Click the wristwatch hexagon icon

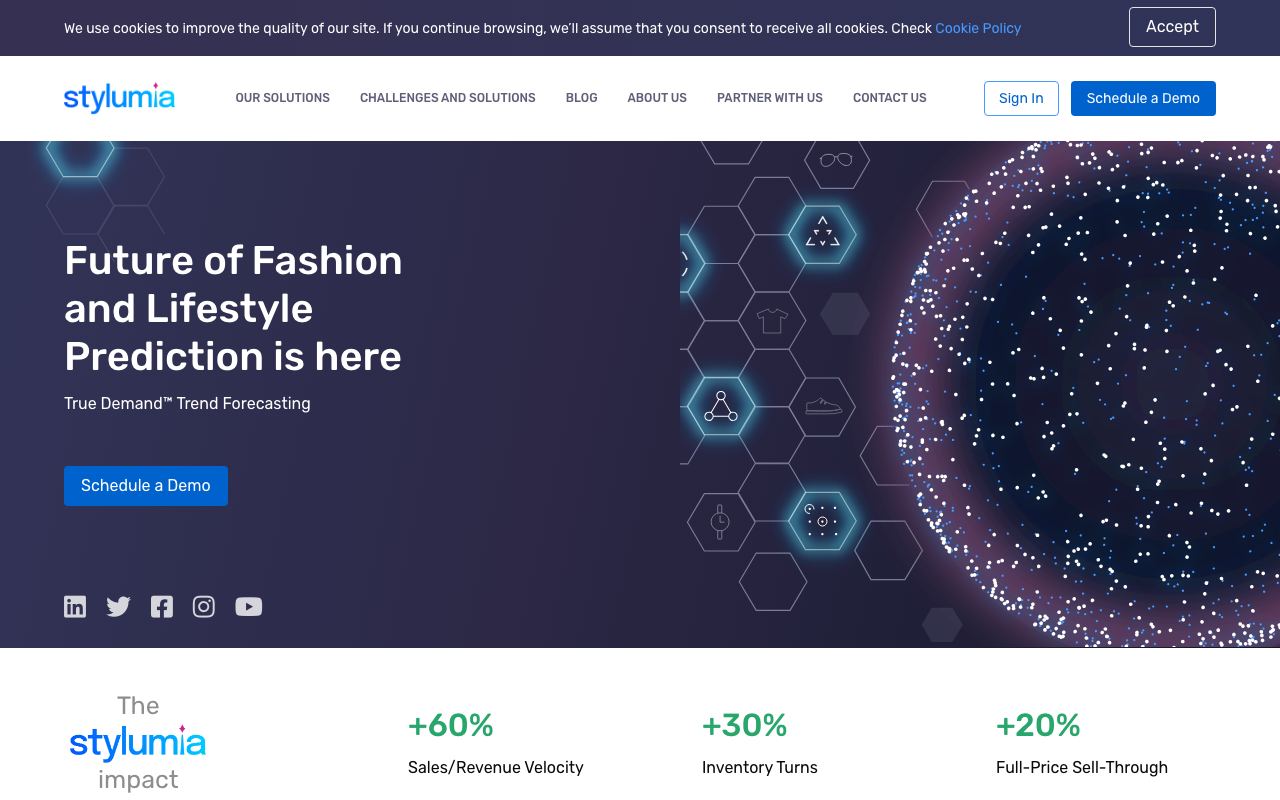coord(720,522)
